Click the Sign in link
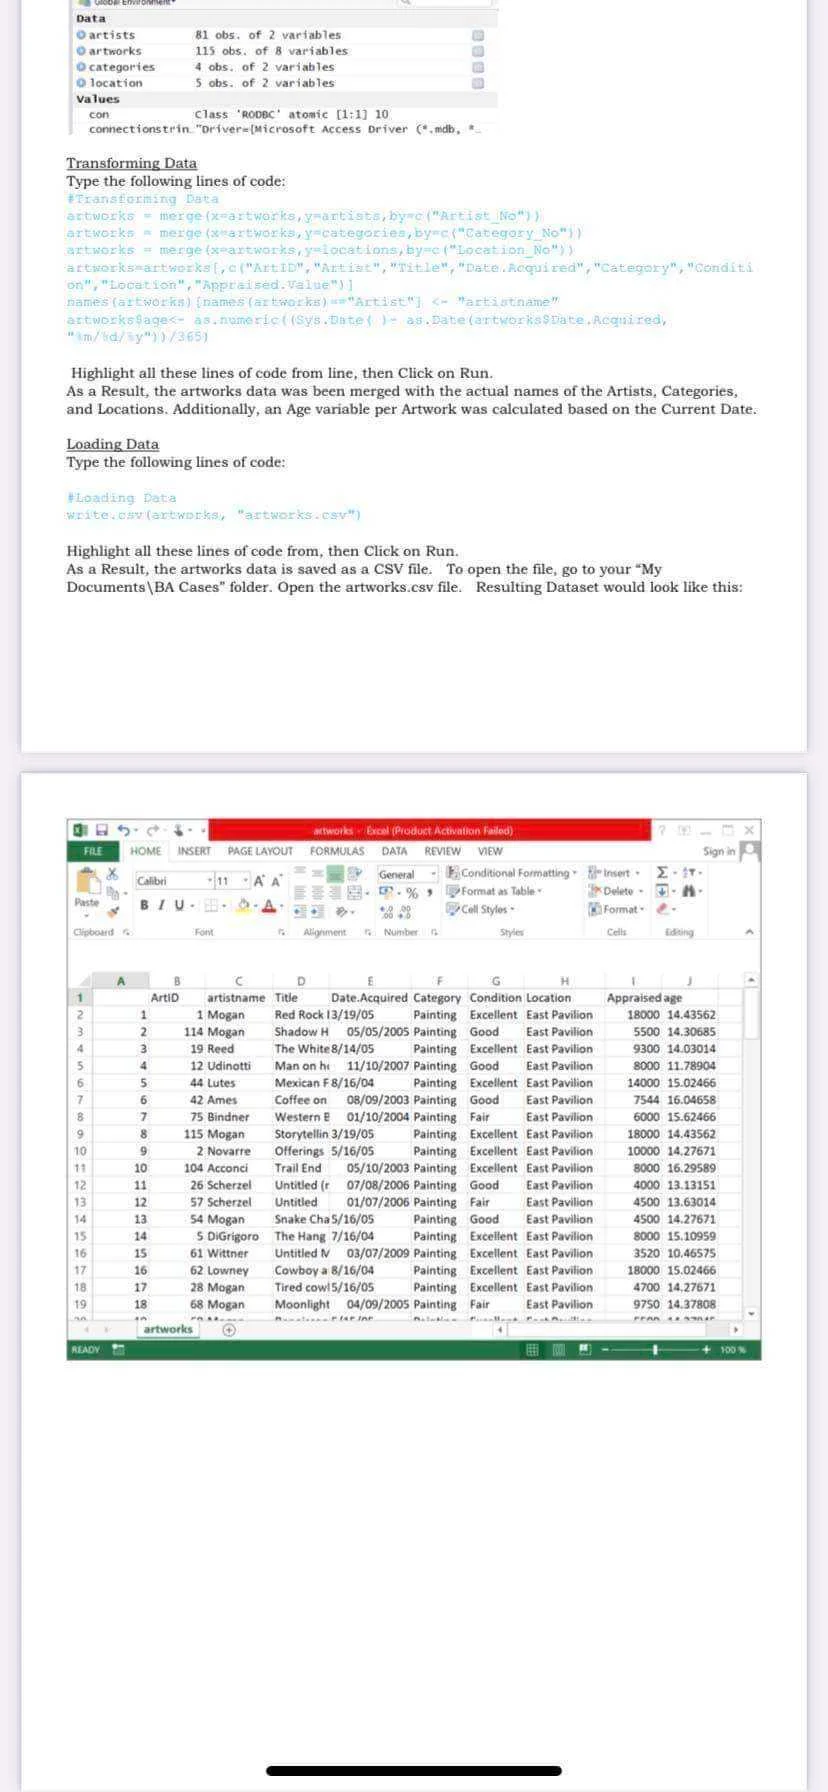Image resolution: width=828 pixels, height=1792 pixels. pos(719,852)
